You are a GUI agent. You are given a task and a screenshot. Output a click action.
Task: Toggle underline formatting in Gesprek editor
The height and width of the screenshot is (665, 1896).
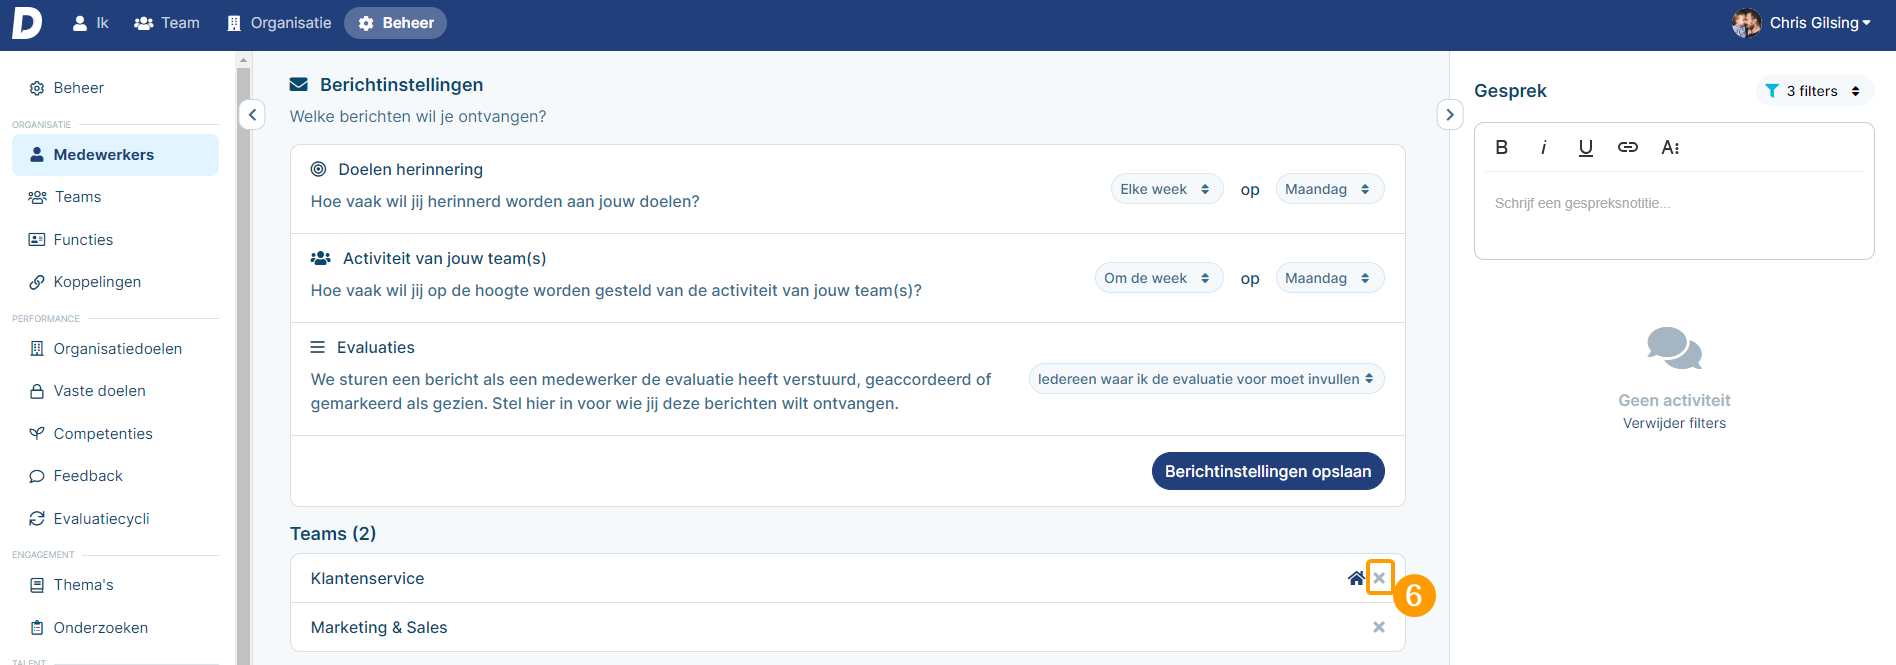[1585, 147]
